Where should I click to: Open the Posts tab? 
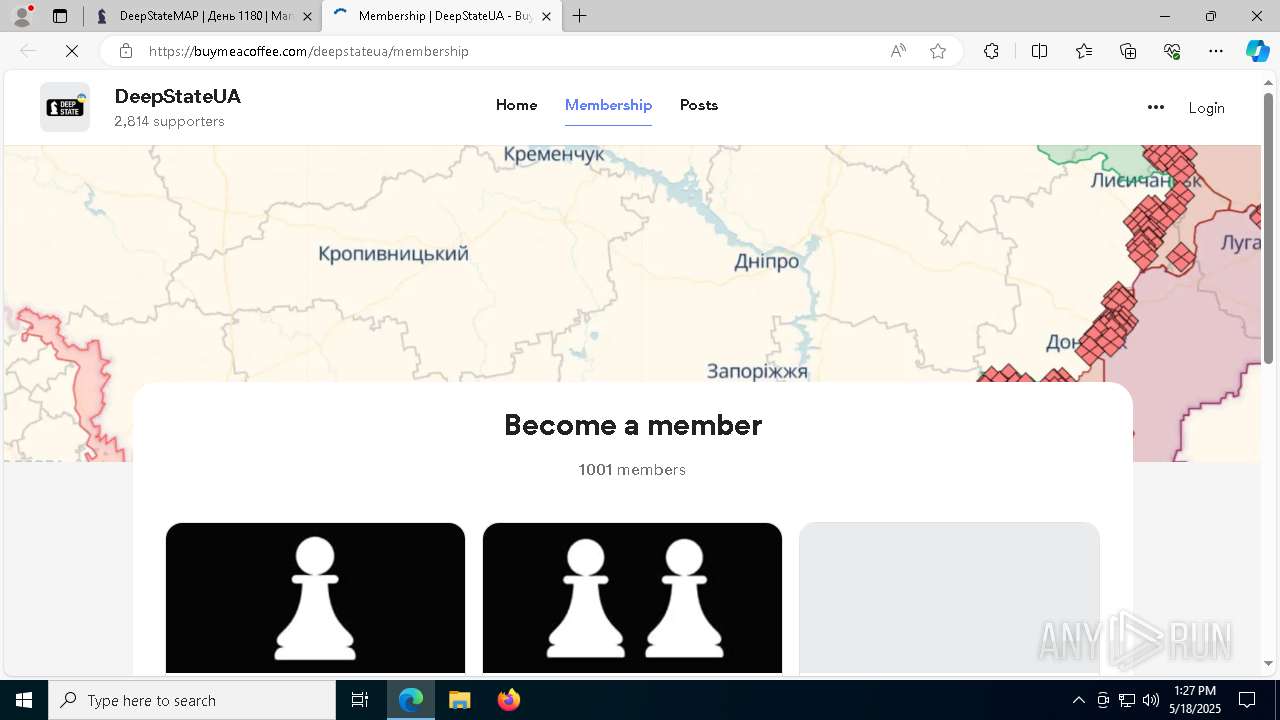pos(699,105)
